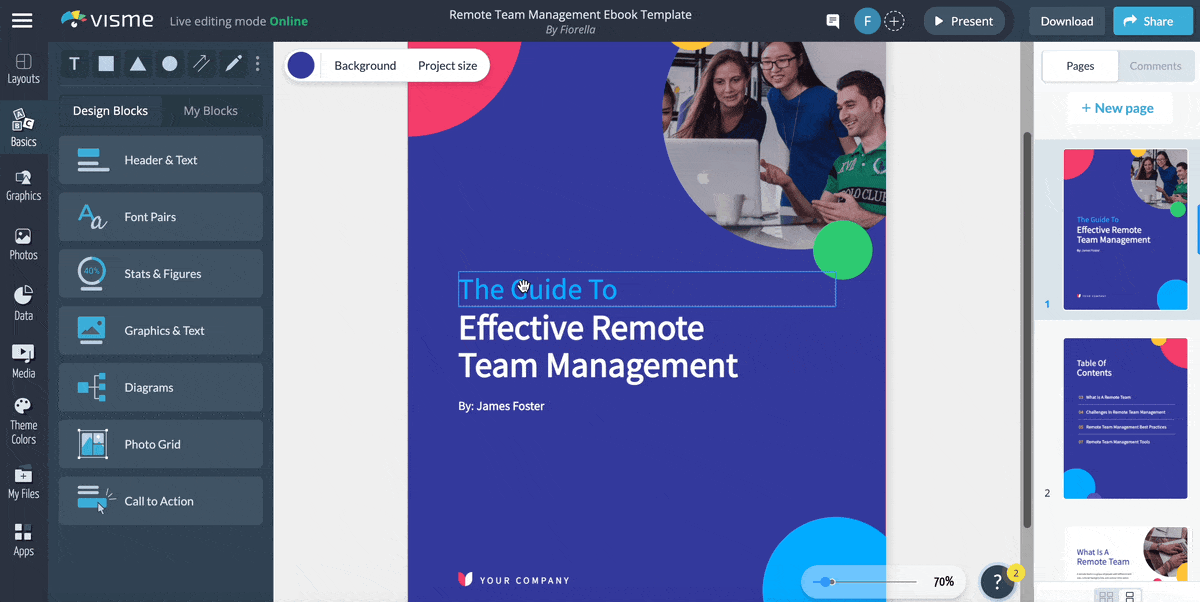The image size is (1200, 602).
Task: Select the circle shape tool
Action: point(170,64)
